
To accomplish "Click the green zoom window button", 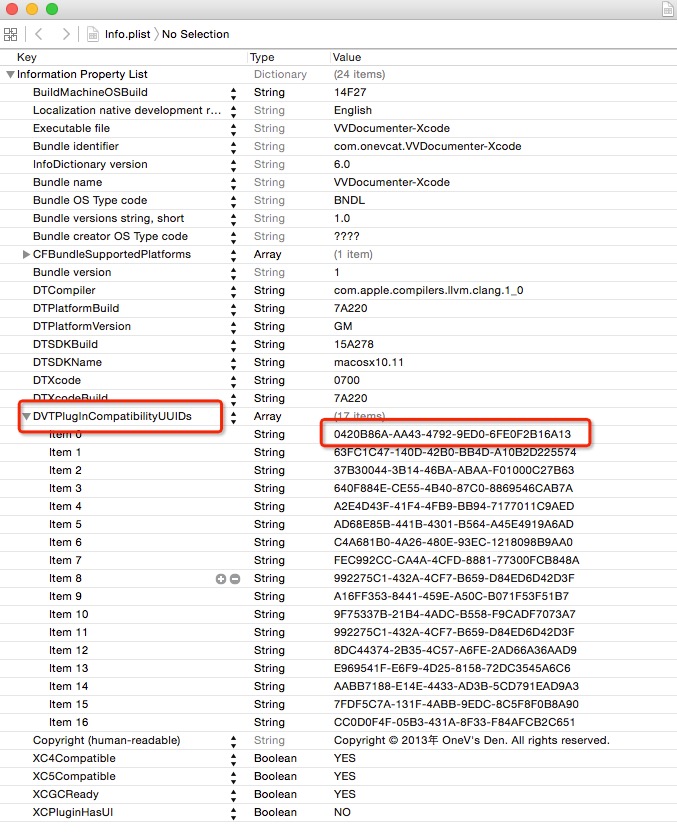I will coord(51,9).
